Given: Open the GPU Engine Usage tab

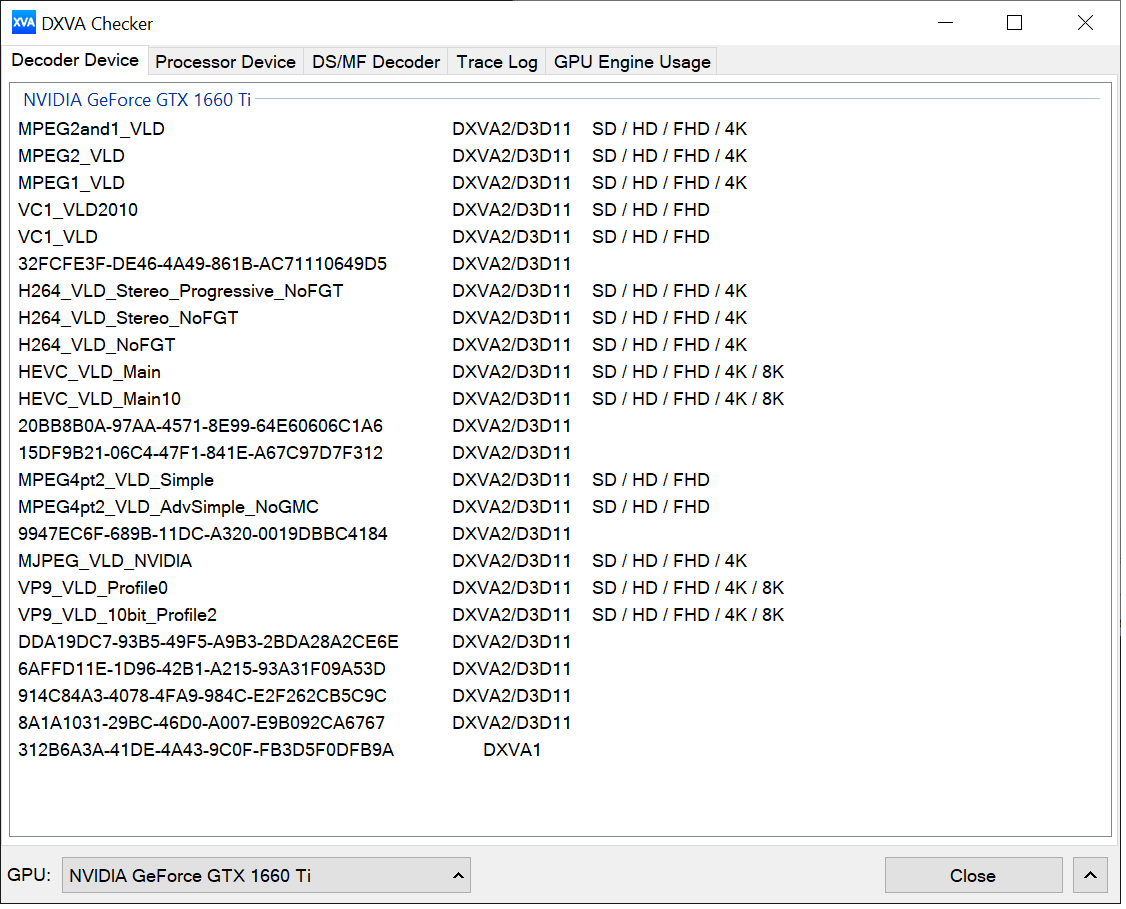Looking at the screenshot, I should coord(632,62).
